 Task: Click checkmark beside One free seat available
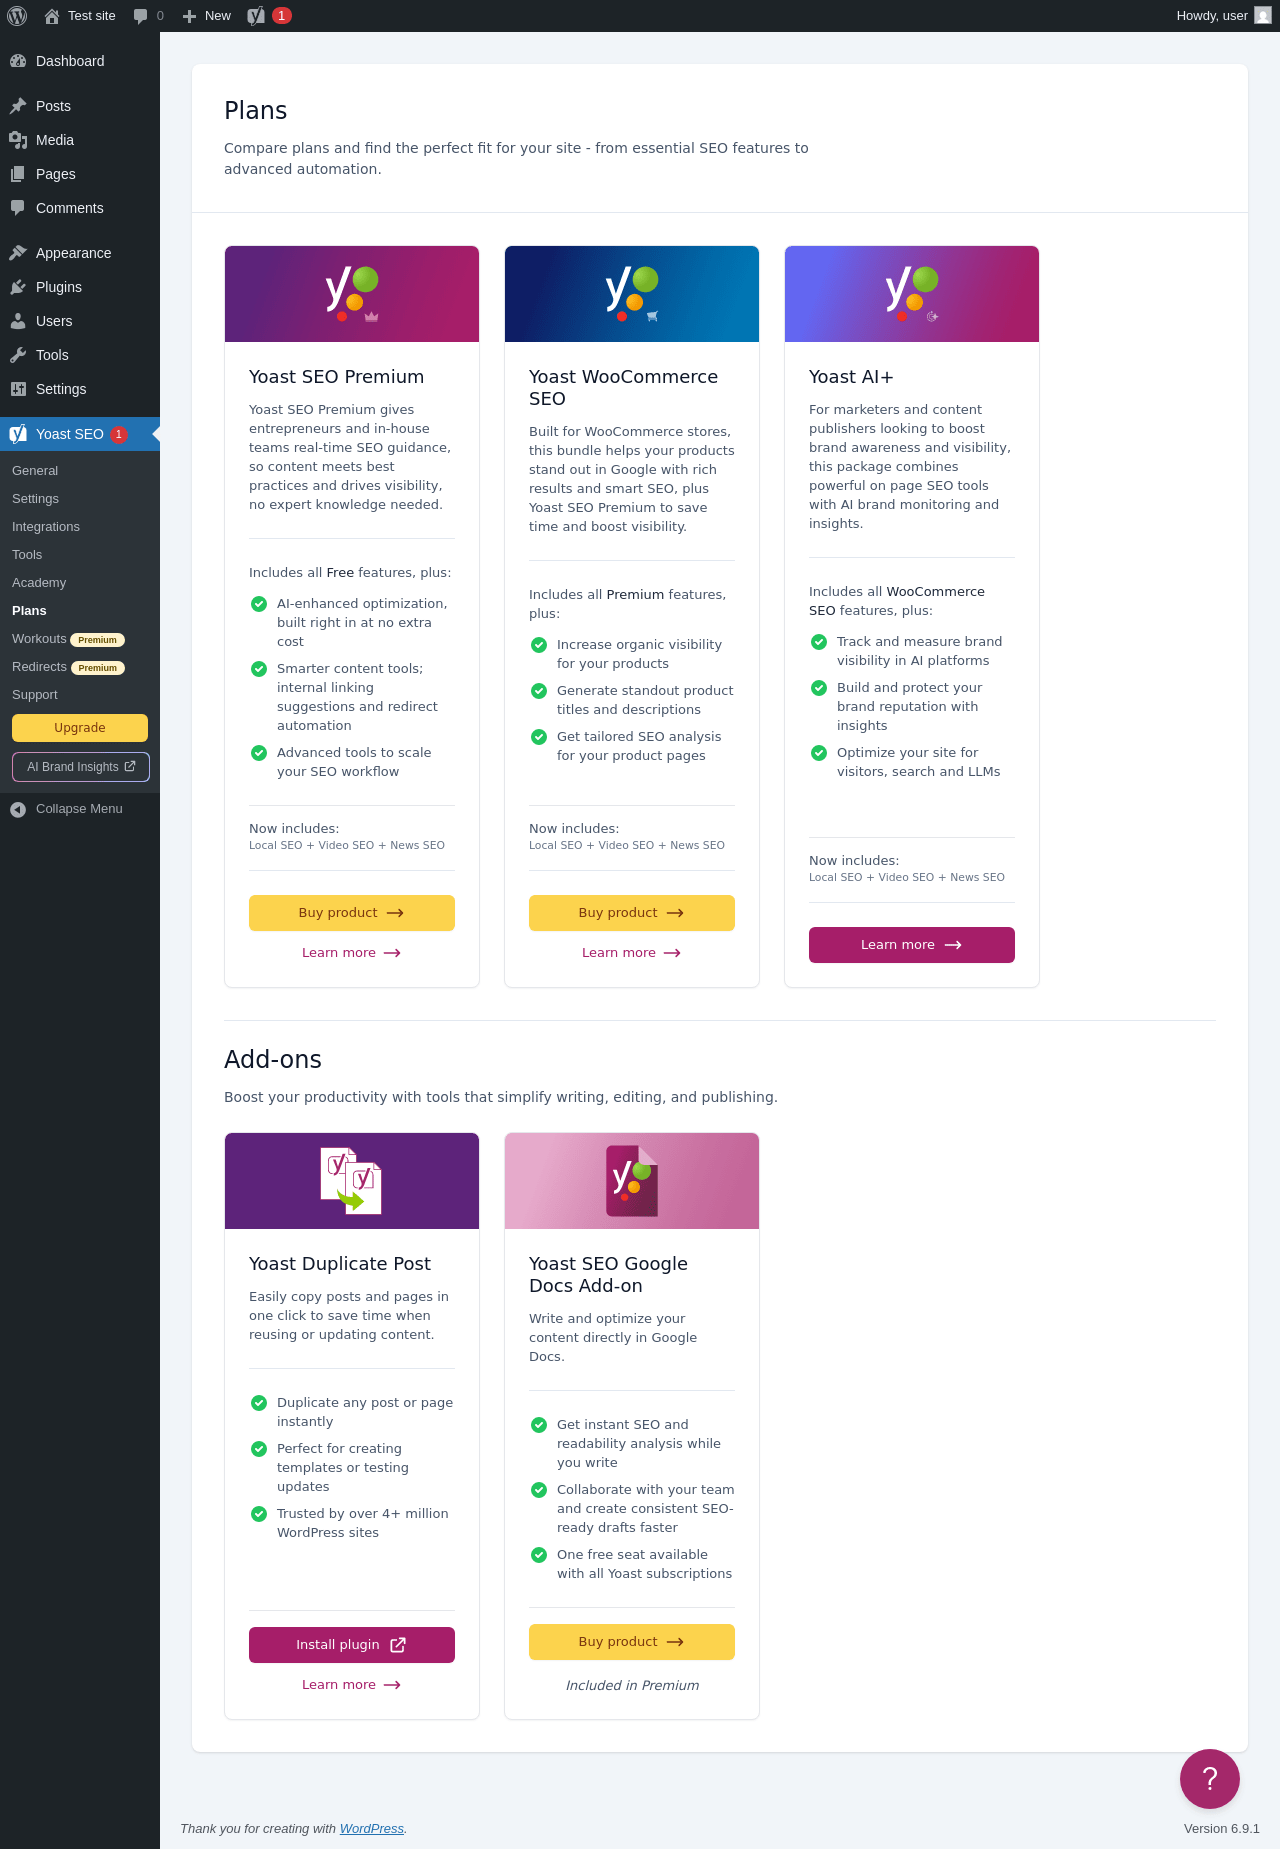(539, 1555)
